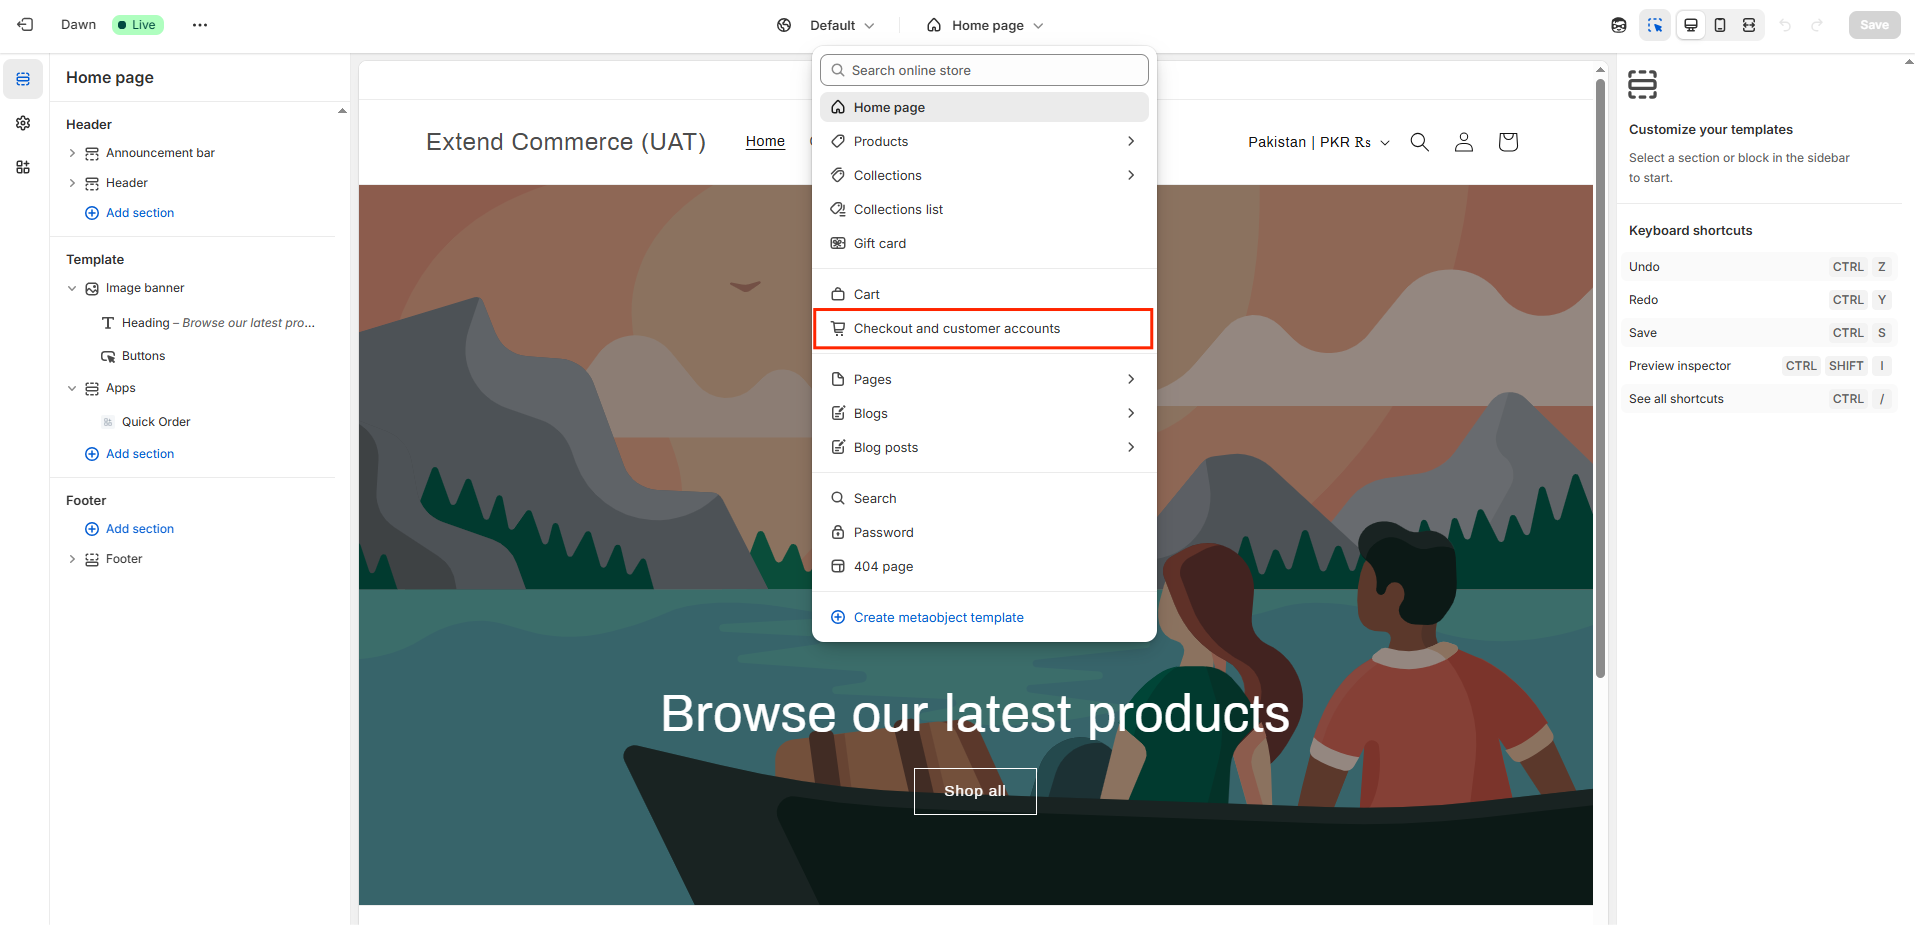
Task: Click the storefront account person icon
Action: [x=1464, y=142]
